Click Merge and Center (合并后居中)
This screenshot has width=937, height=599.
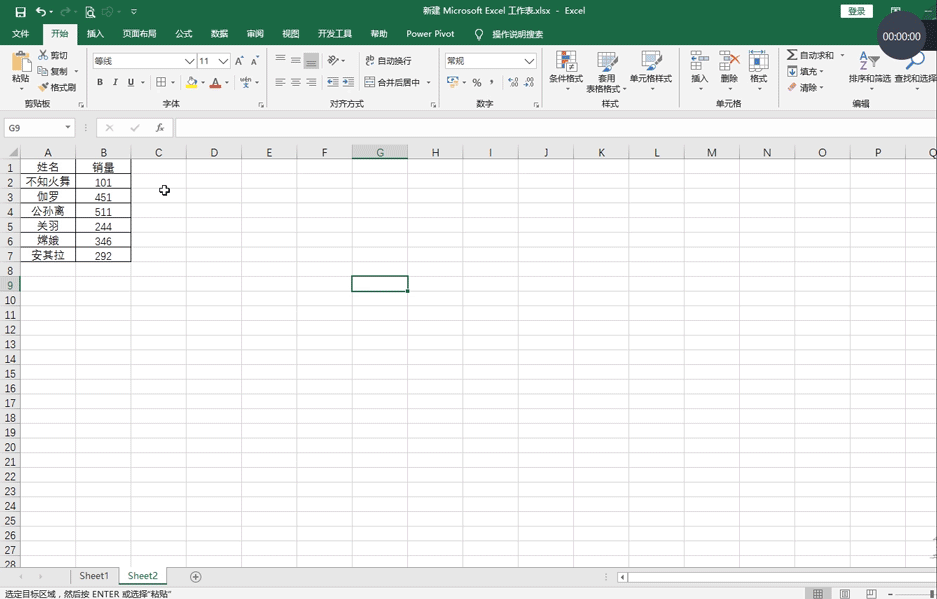click(x=392, y=82)
